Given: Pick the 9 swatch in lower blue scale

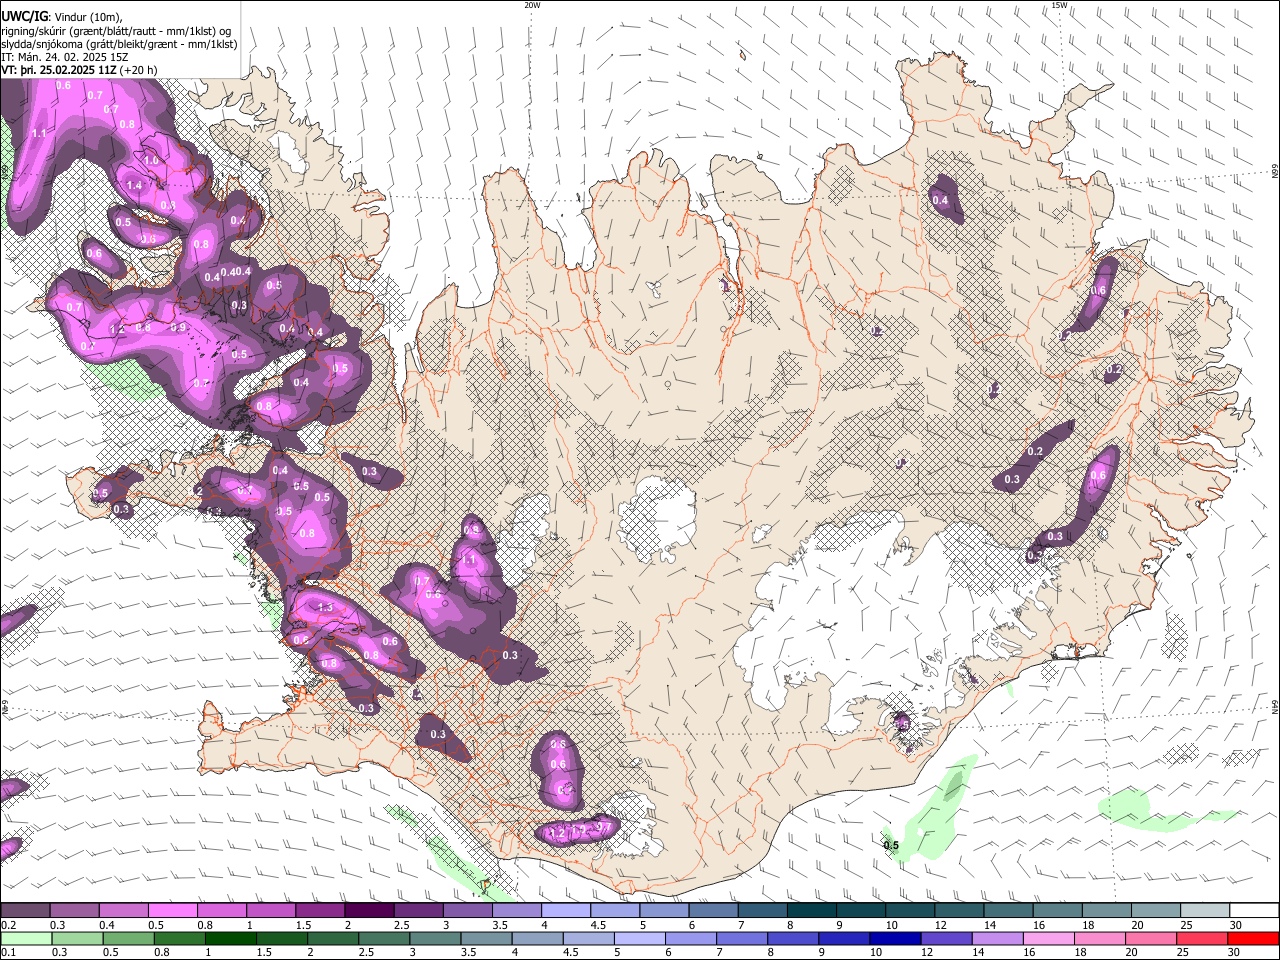Looking at the screenshot, I should coord(843,938).
